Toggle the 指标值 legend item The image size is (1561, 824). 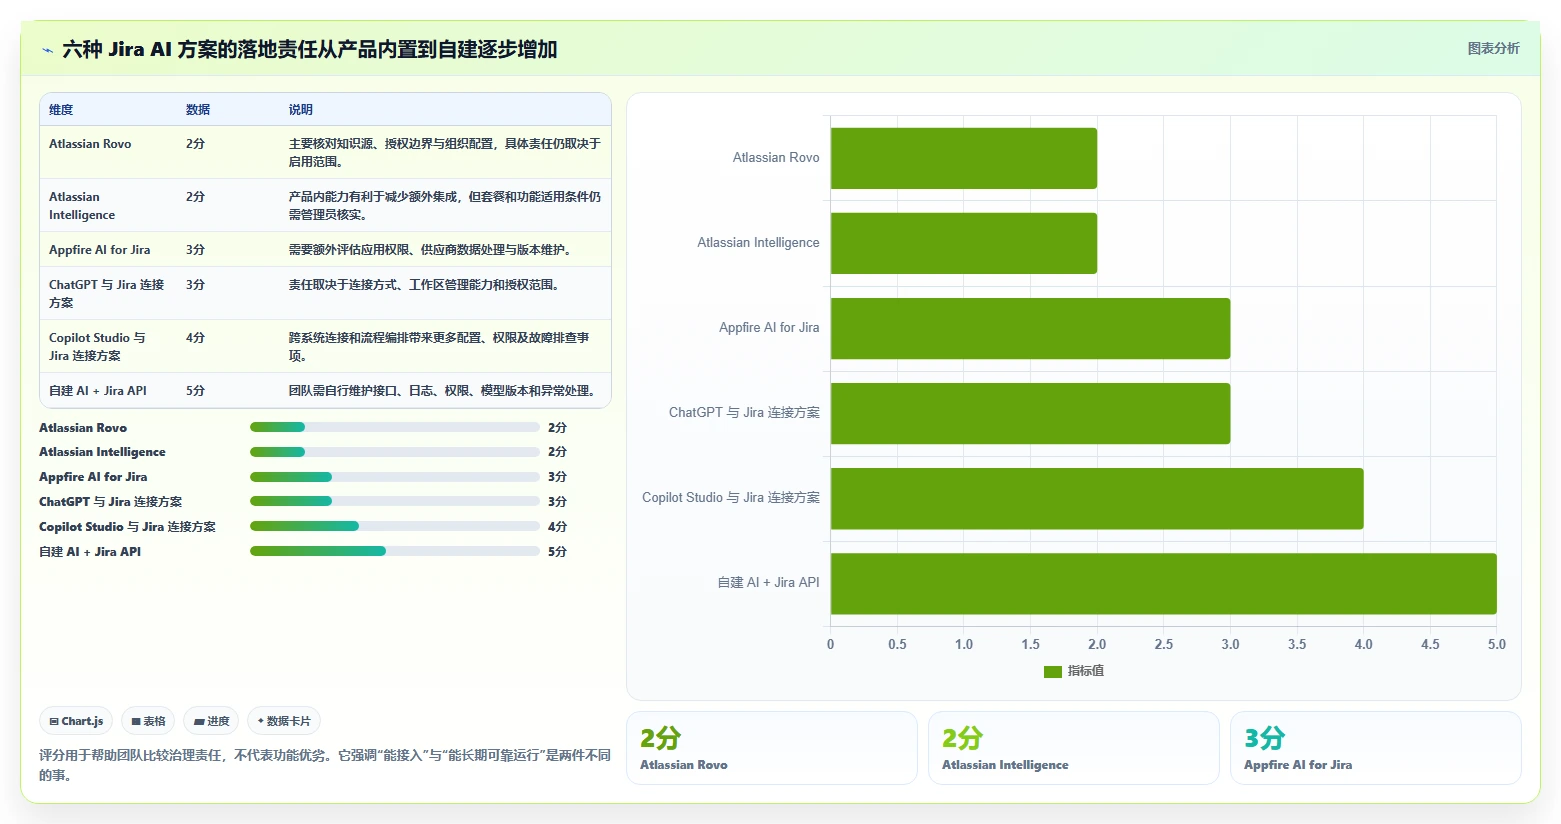[1074, 671]
